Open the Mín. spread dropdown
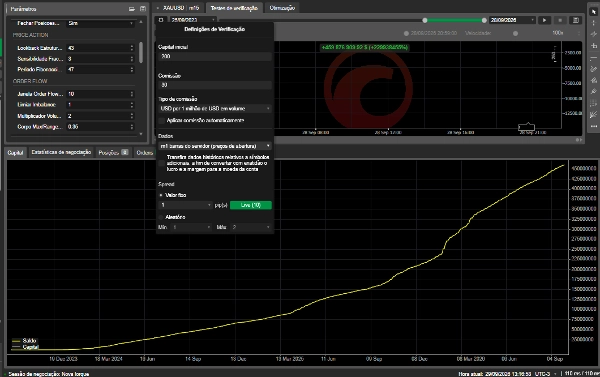 click(191, 227)
